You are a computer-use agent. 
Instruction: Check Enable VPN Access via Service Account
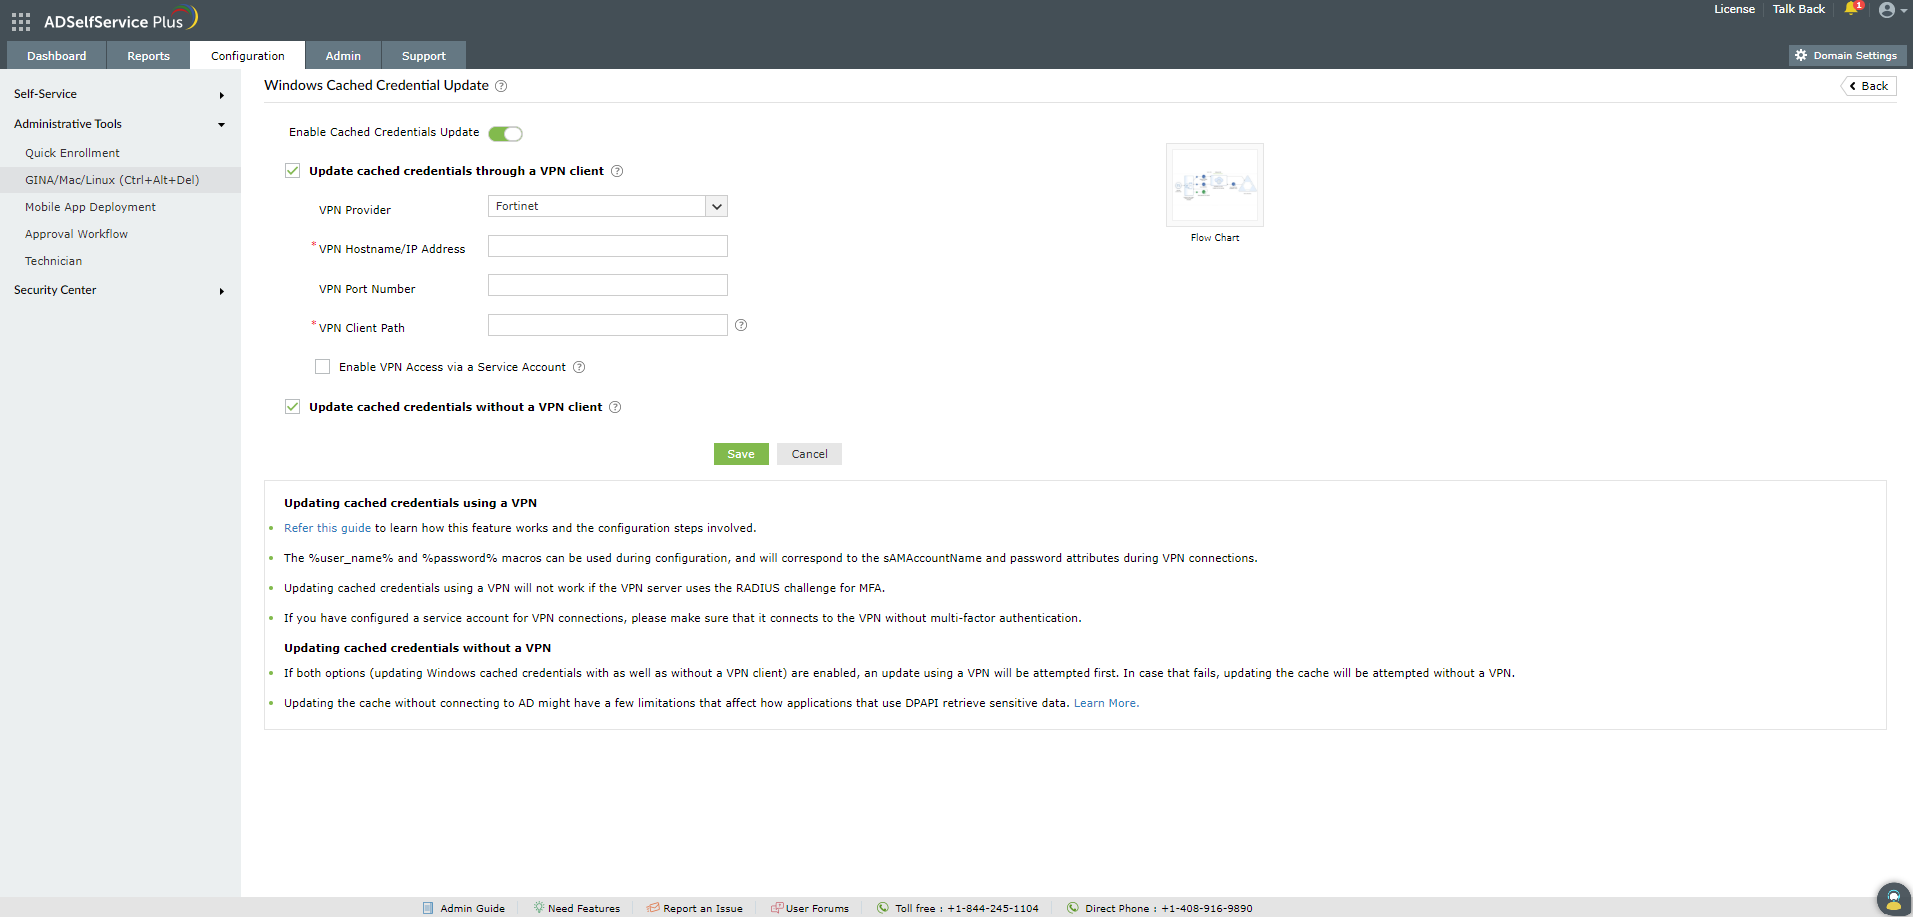coord(322,367)
